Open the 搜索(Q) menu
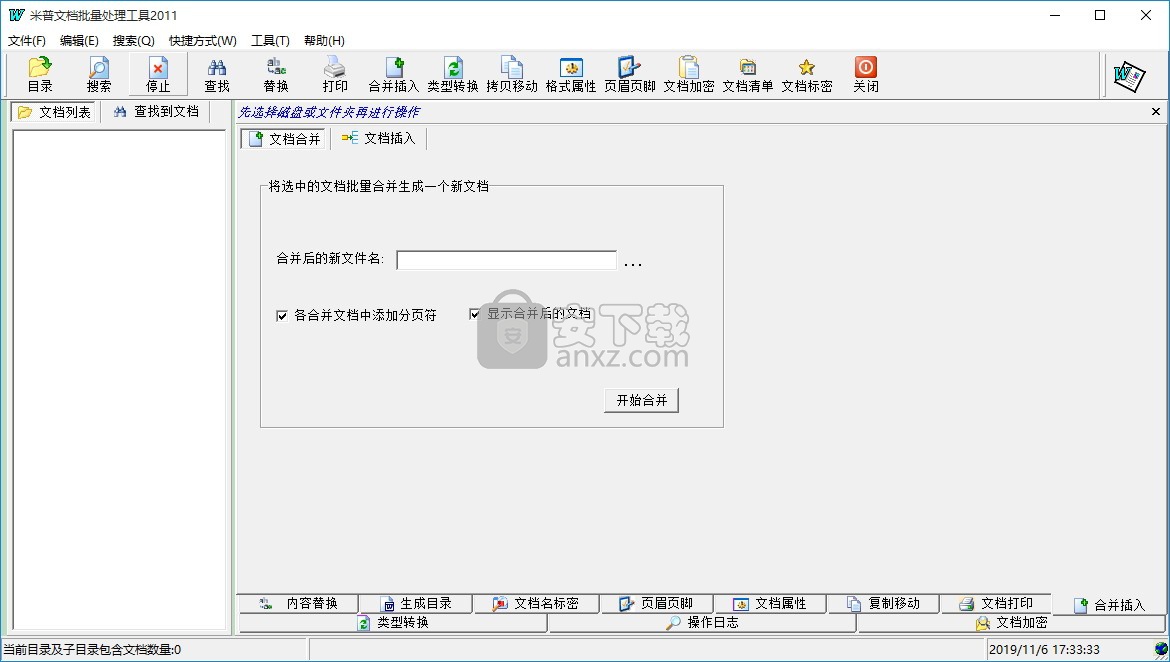Screen dimensions: 1170x662 [x=134, y=40]
